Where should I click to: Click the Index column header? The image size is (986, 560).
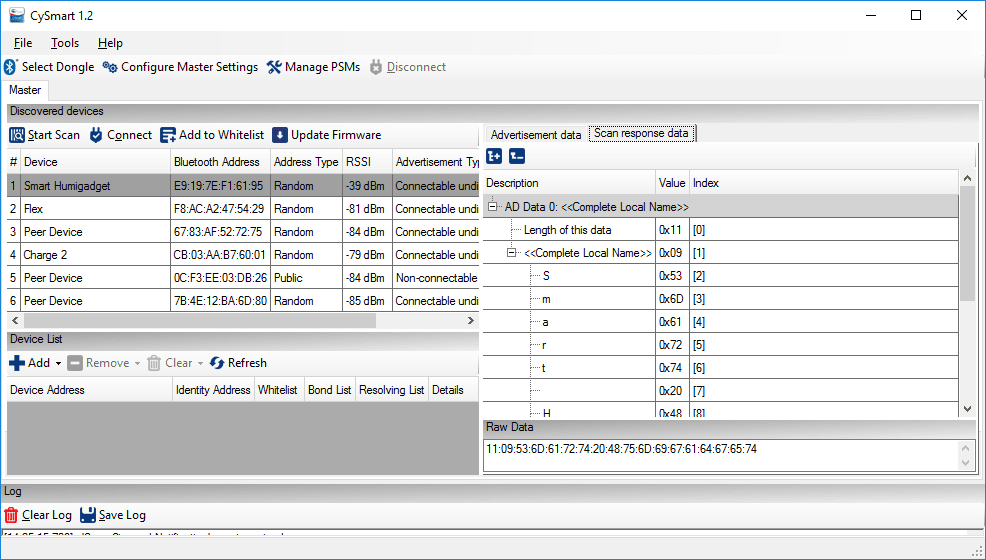click(x=824, y=183)
